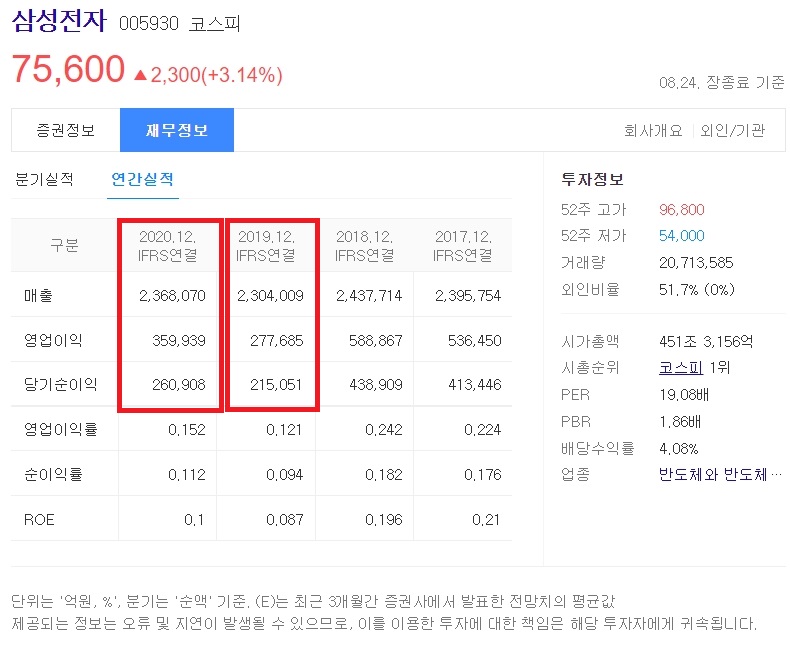Click the 08.24. 장종료 기준 timestamp
This screenshot has height=646, width=790.
pyautogui.click(x=721, y=82)
